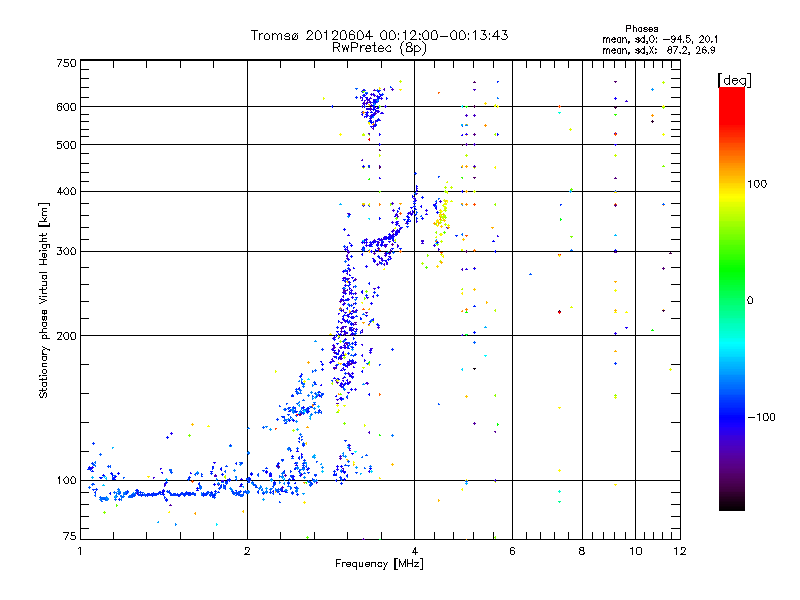The image size is (800, 600).
Task: Click the 'mean, sd,X: 87.2, 26.9' line
Action: 659,50
